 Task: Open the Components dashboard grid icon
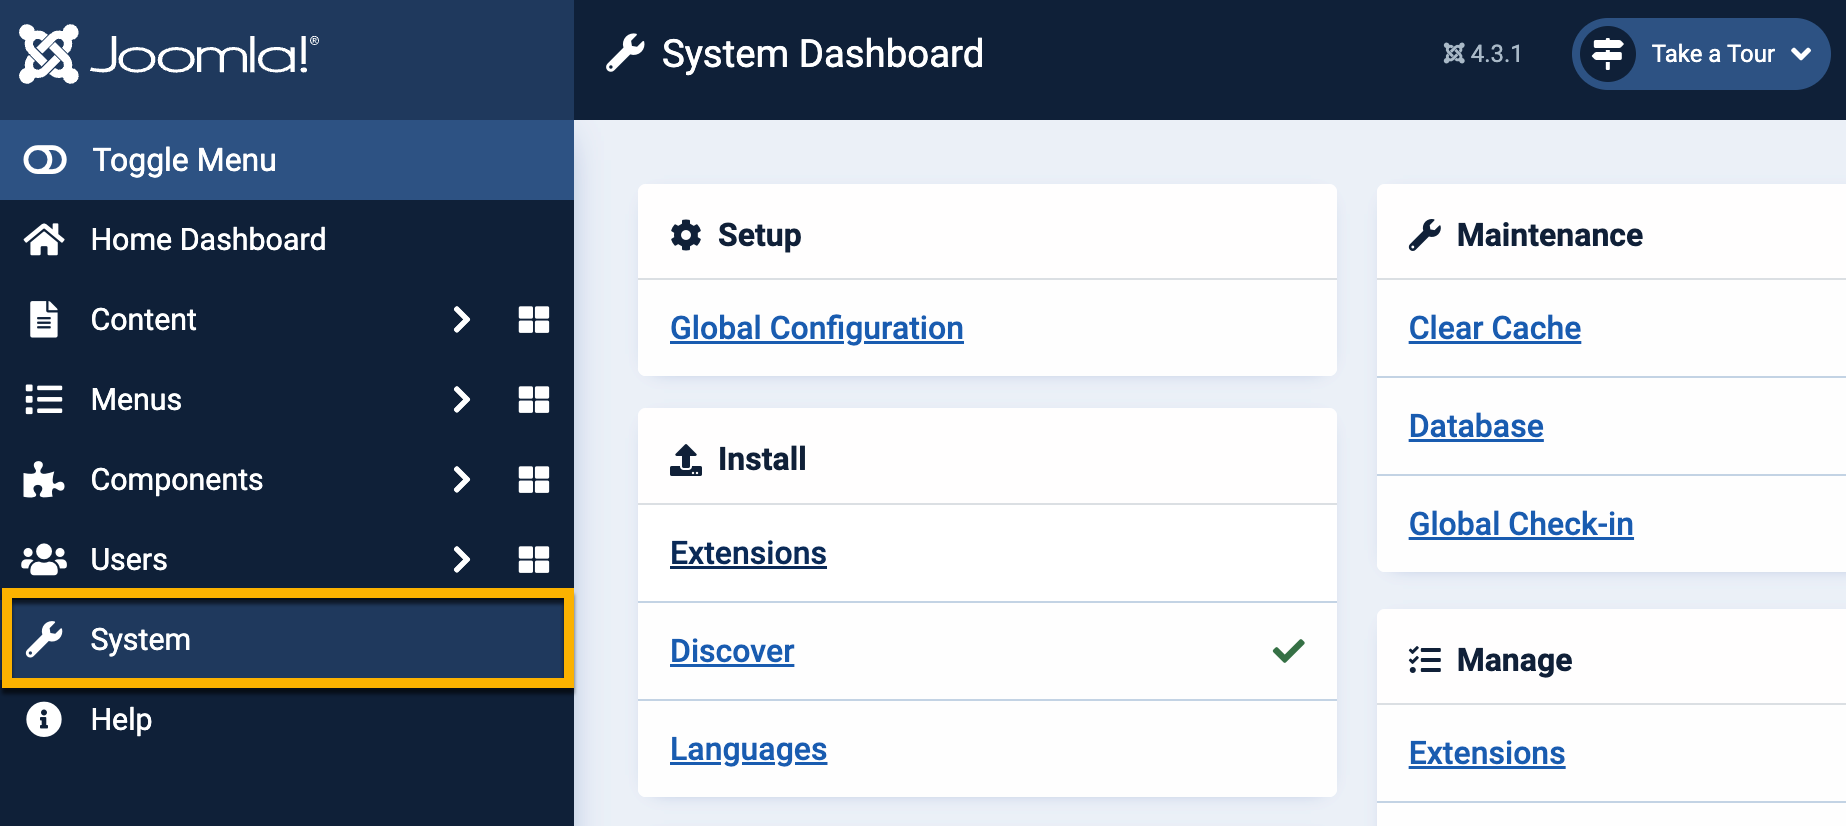tap(533, 480)
